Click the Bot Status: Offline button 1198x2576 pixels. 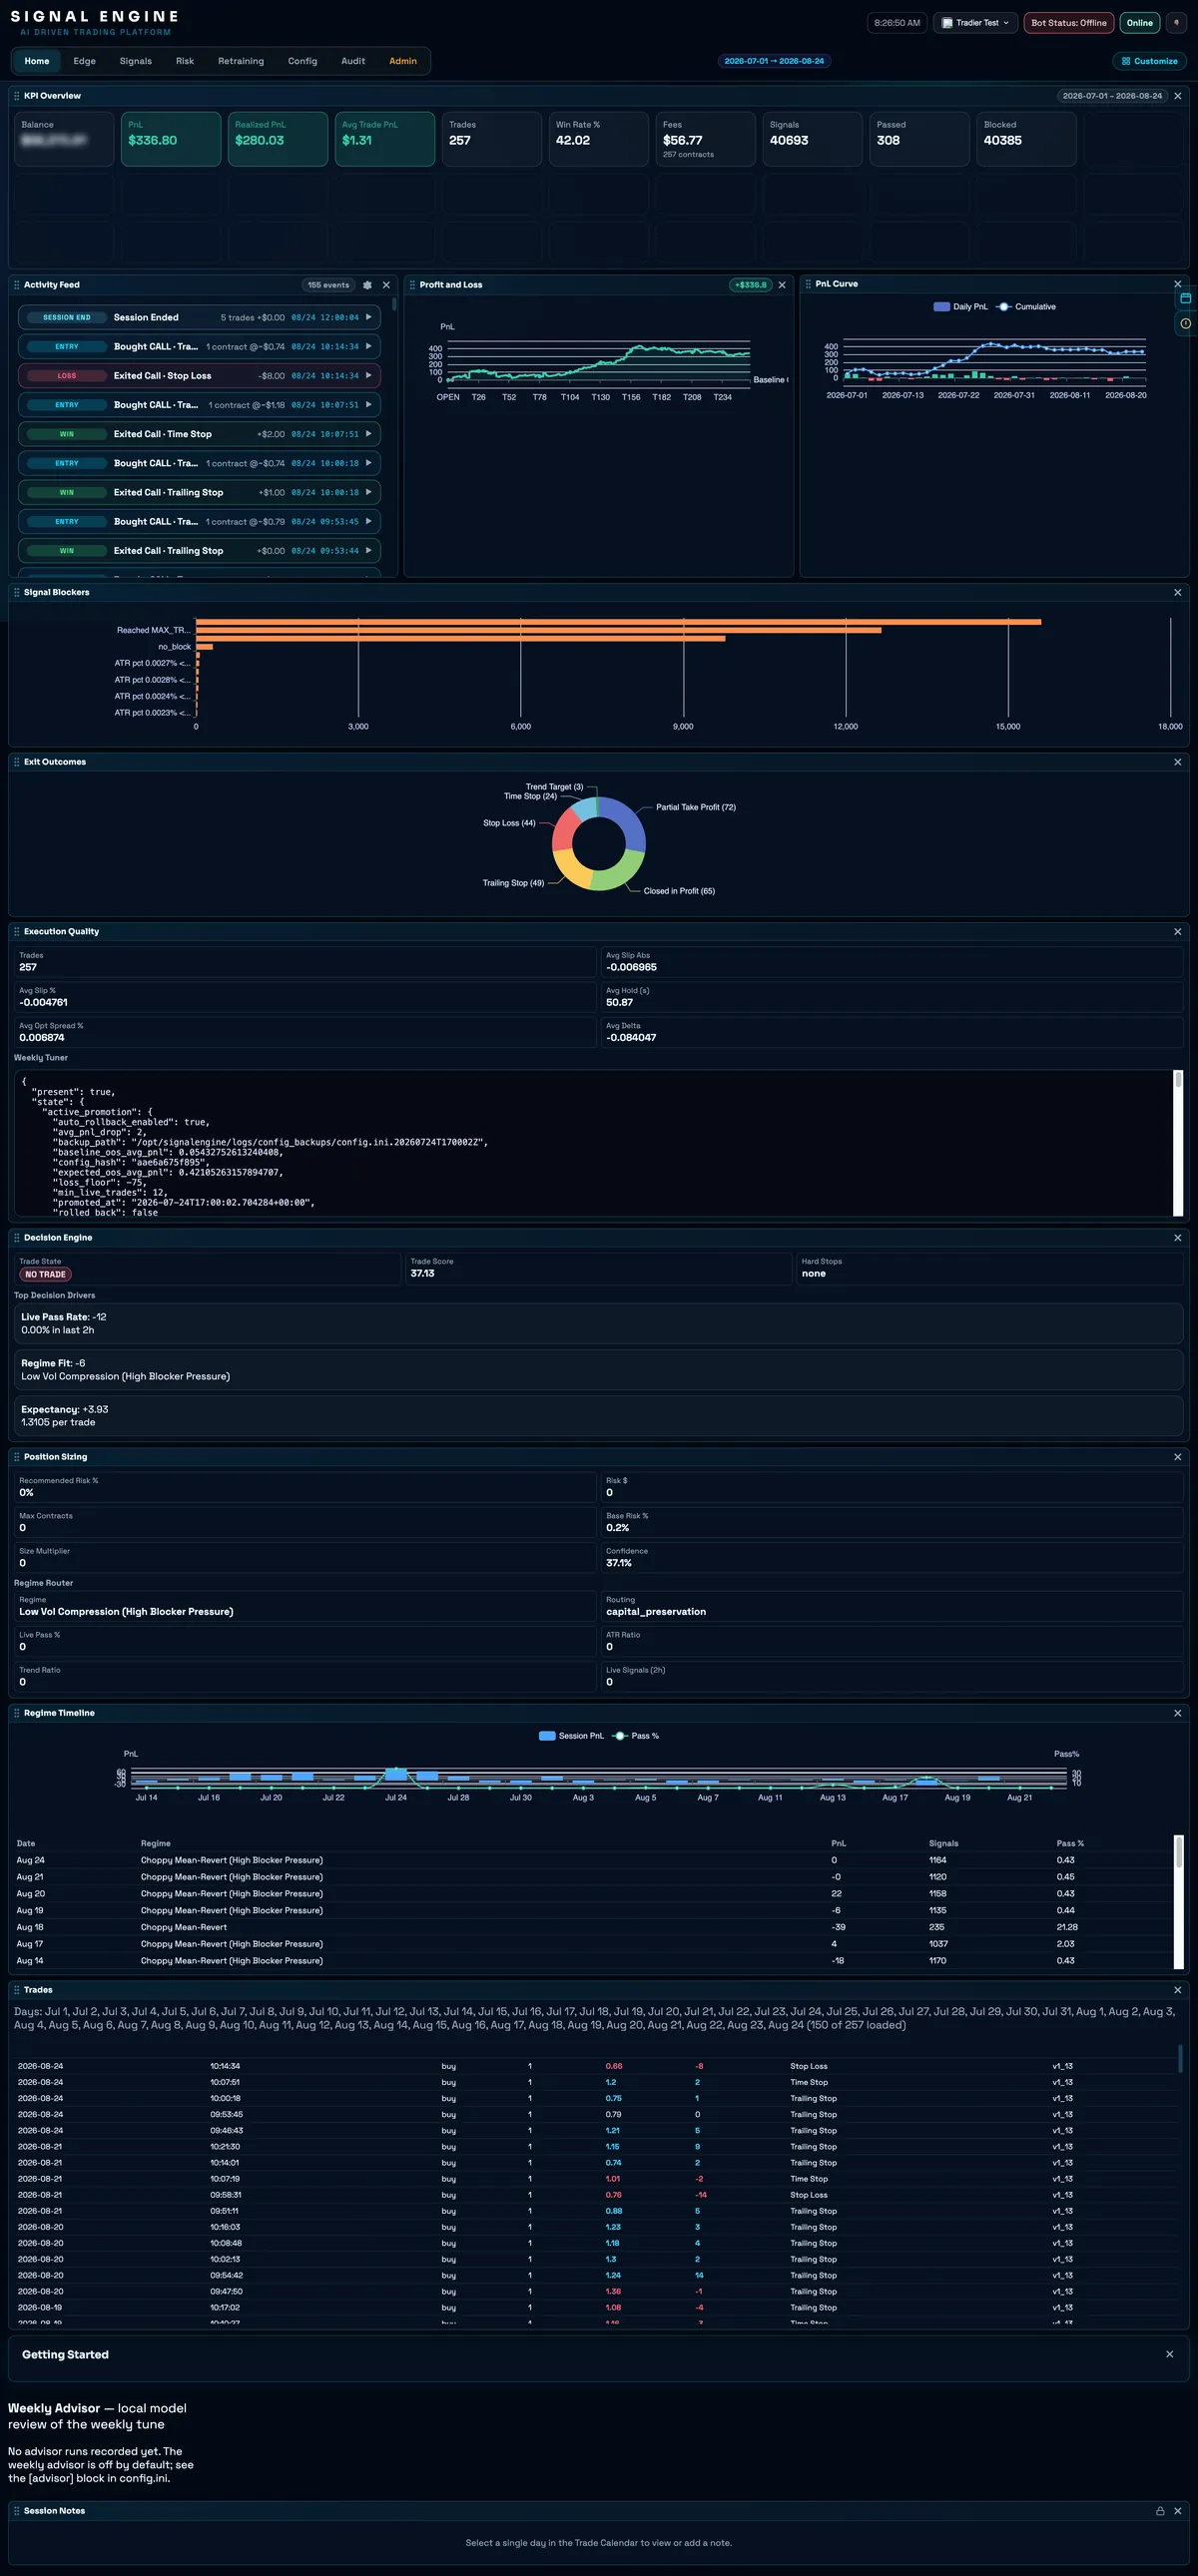(x=1069, y=23)
